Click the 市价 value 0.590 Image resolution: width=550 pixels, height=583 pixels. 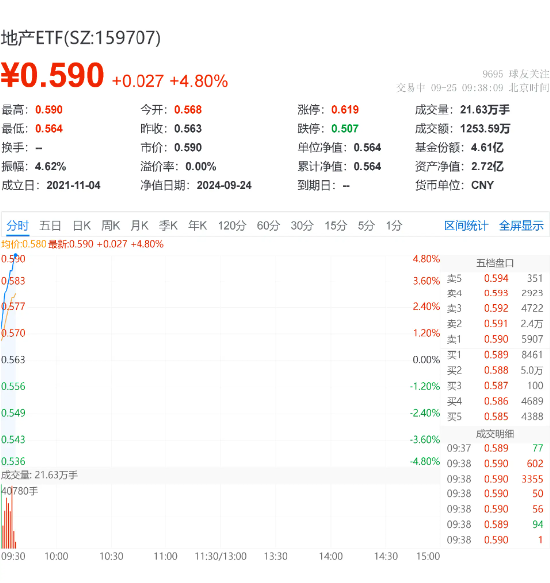click(188, 148)
